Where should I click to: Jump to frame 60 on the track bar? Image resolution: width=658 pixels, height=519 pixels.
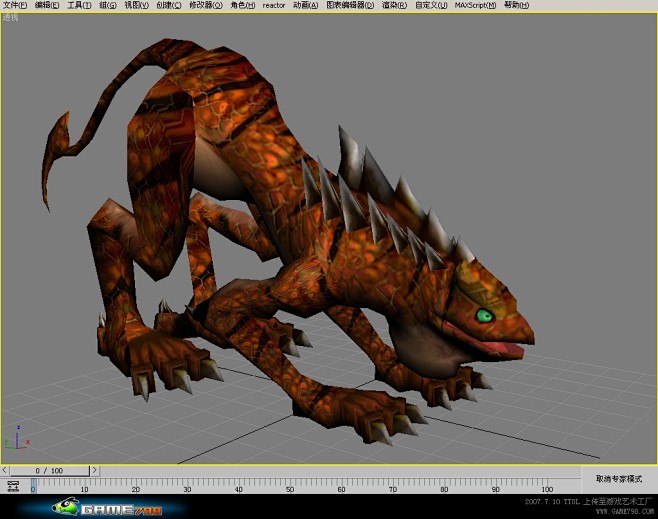[x=342, y=489]
